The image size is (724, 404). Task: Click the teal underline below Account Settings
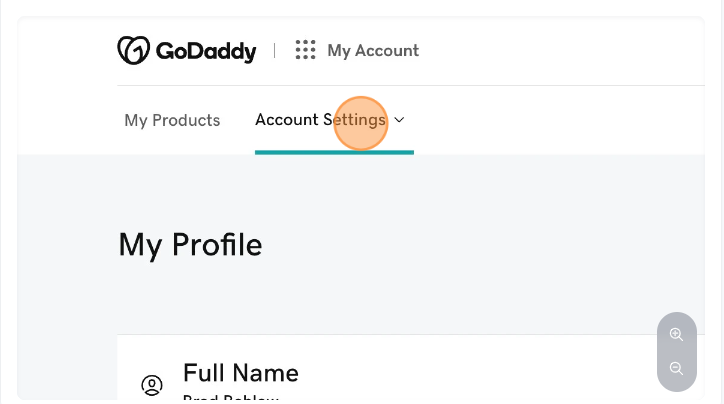click(334, 152)
